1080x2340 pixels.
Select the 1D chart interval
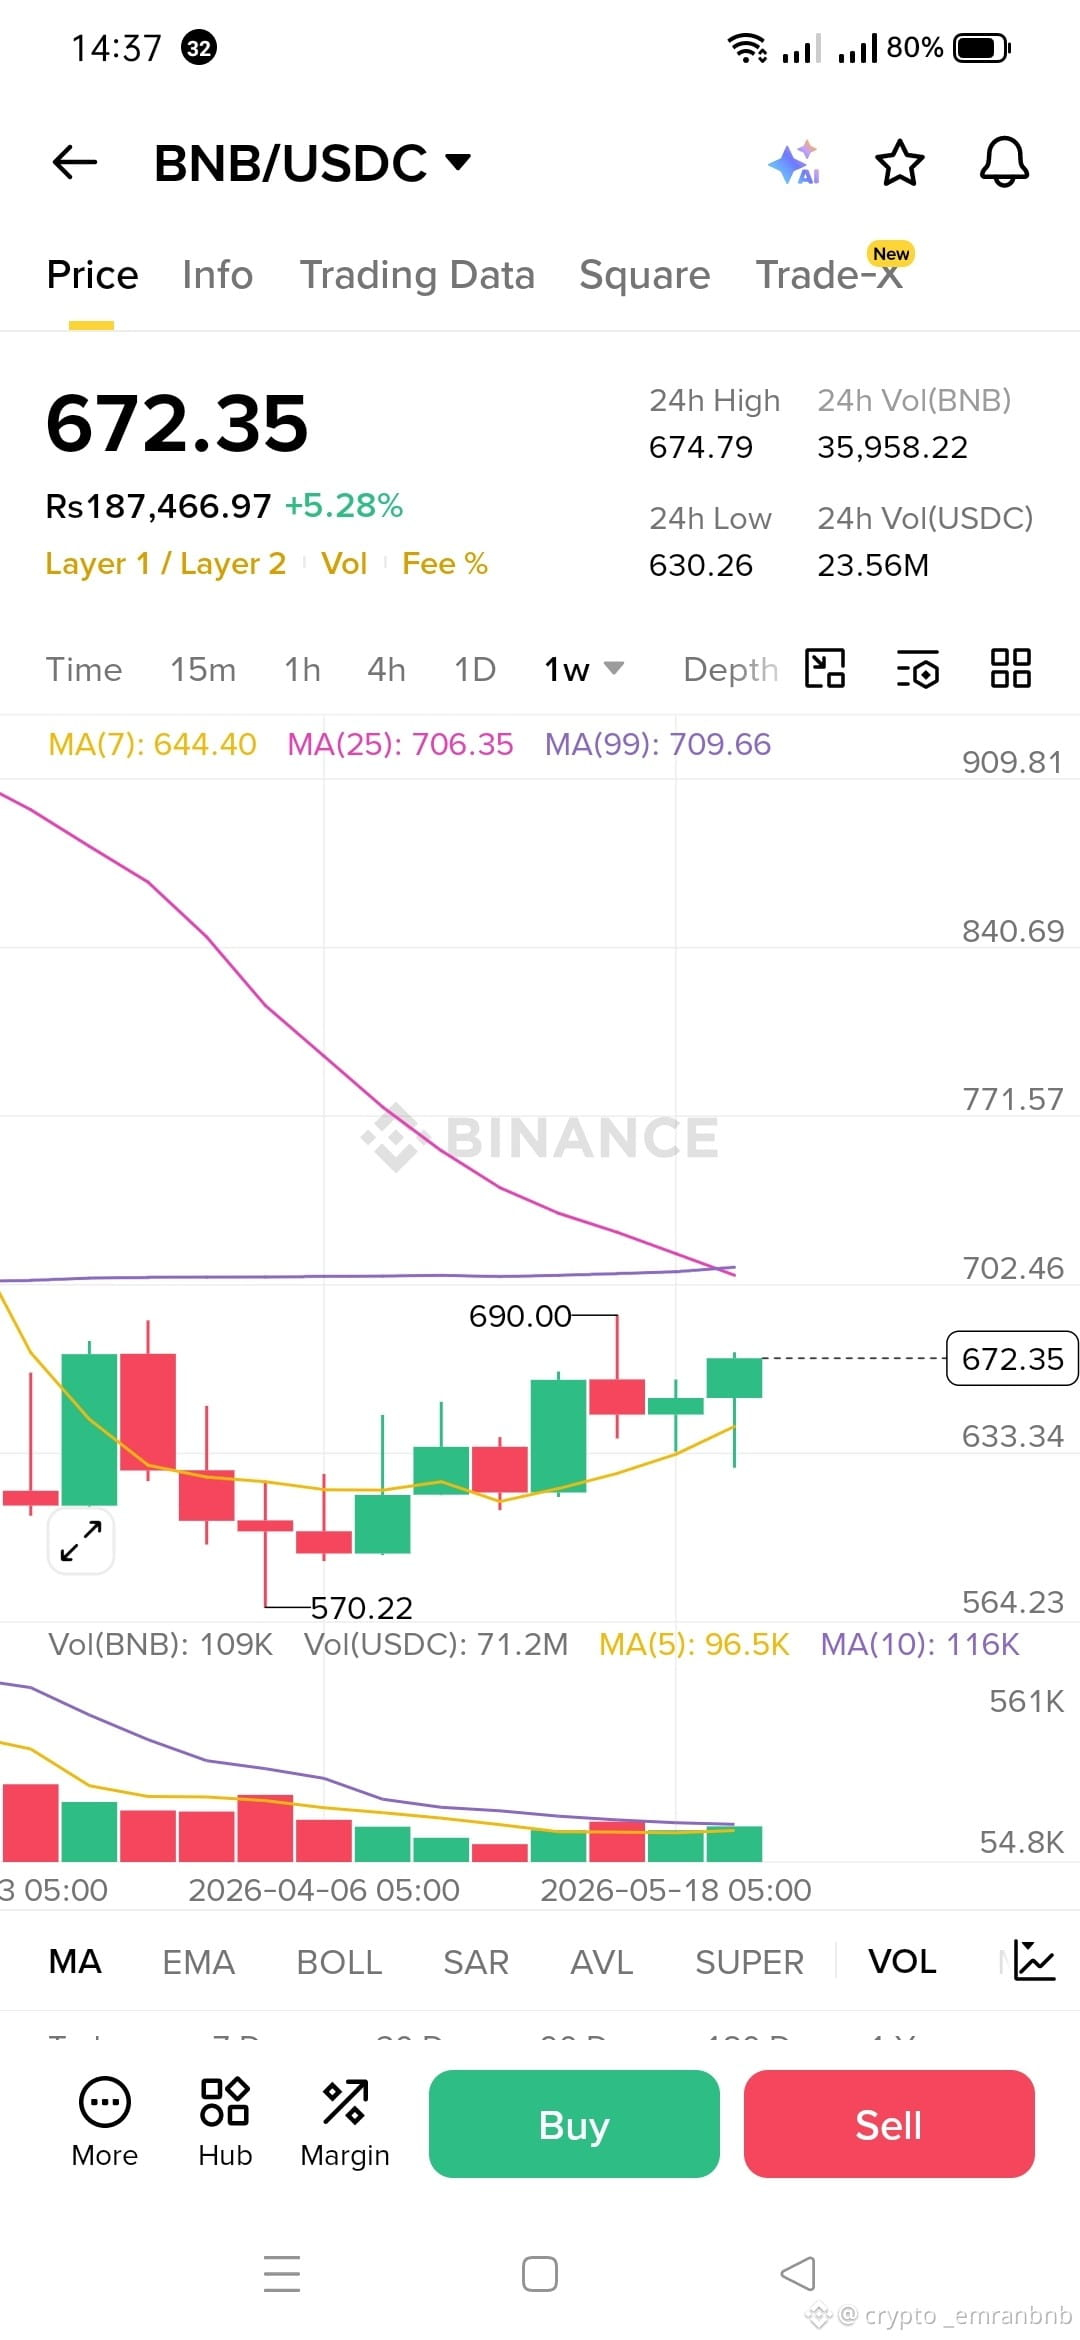pyautogui.click(x=475, y=669)
